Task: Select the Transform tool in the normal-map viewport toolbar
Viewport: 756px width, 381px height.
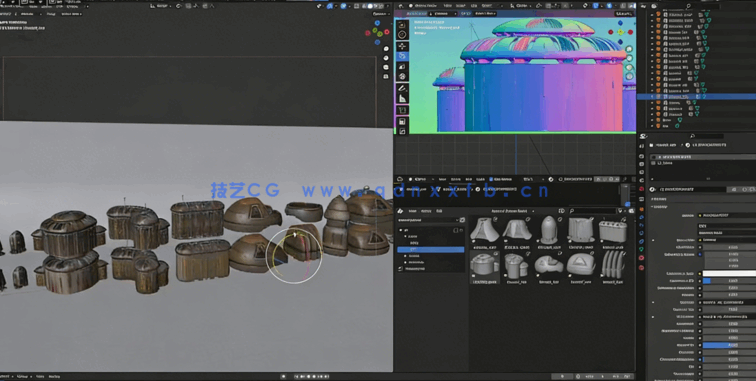Action: click(402, 77)
